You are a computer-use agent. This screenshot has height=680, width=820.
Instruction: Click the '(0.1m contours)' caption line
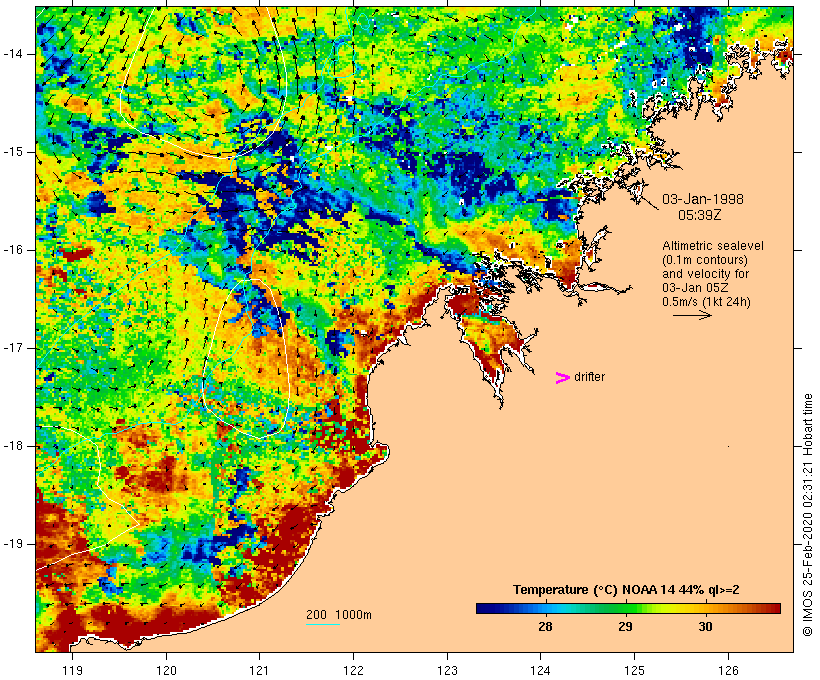click(x=705, y=259)
